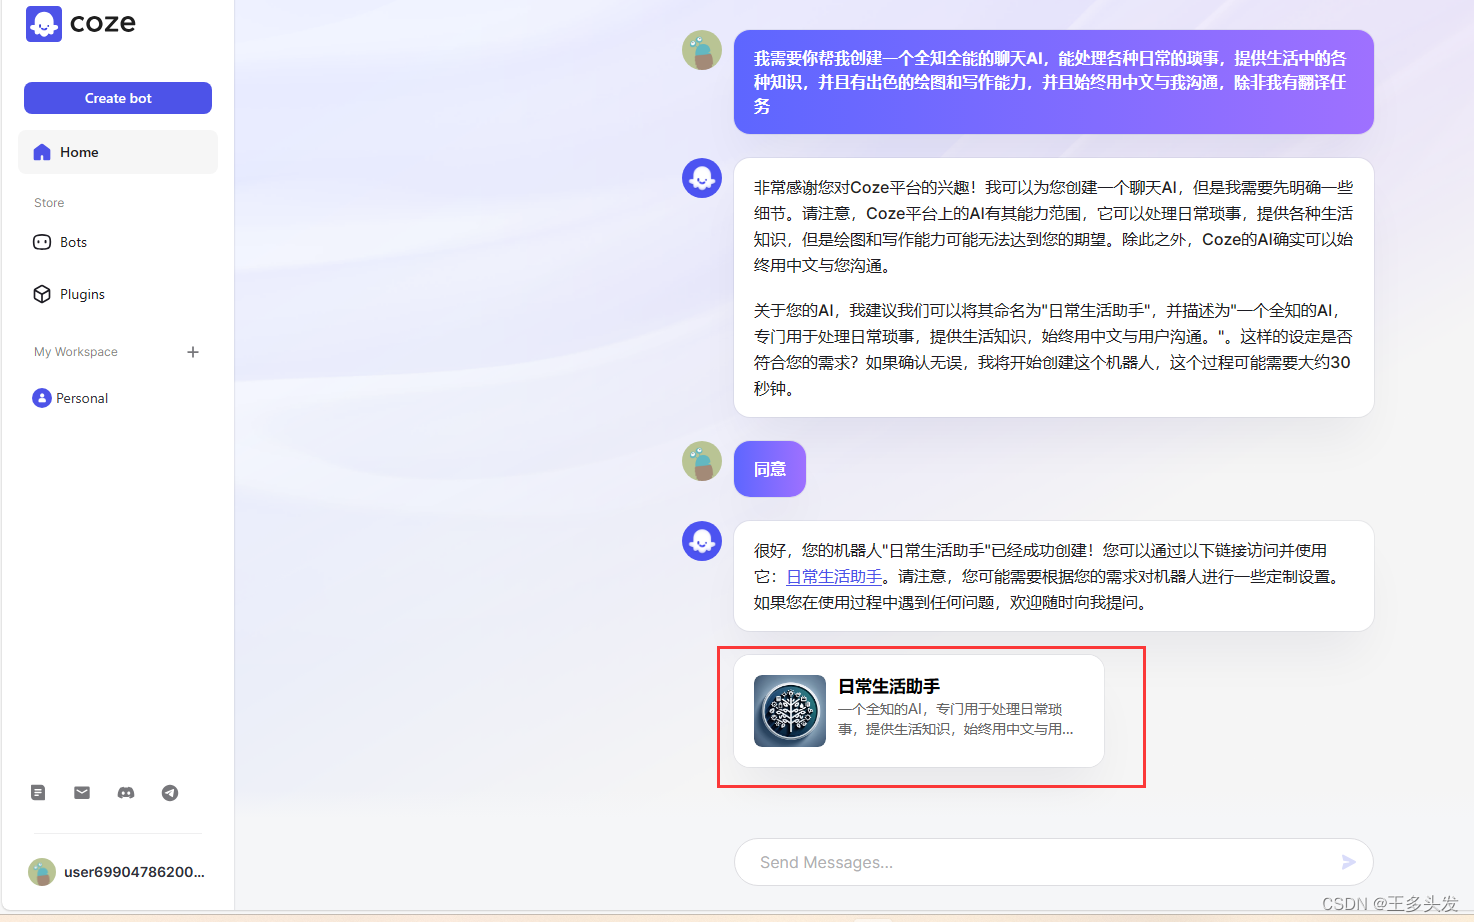This screenshot has width=1474, height=922.
Task: Follow the 日常生活助手 hyperlink in the message
Action: click(x=834, y=577)
